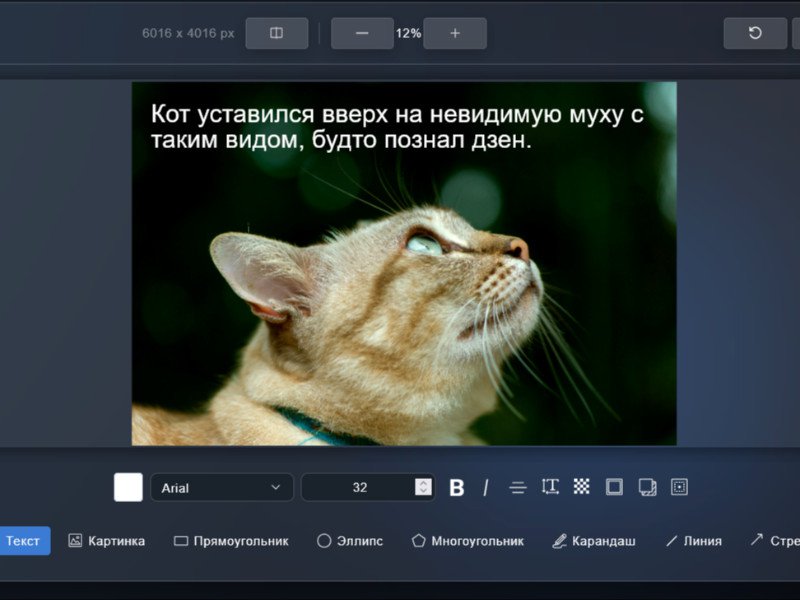Select the Текст tool tab

tap(23, 541)
